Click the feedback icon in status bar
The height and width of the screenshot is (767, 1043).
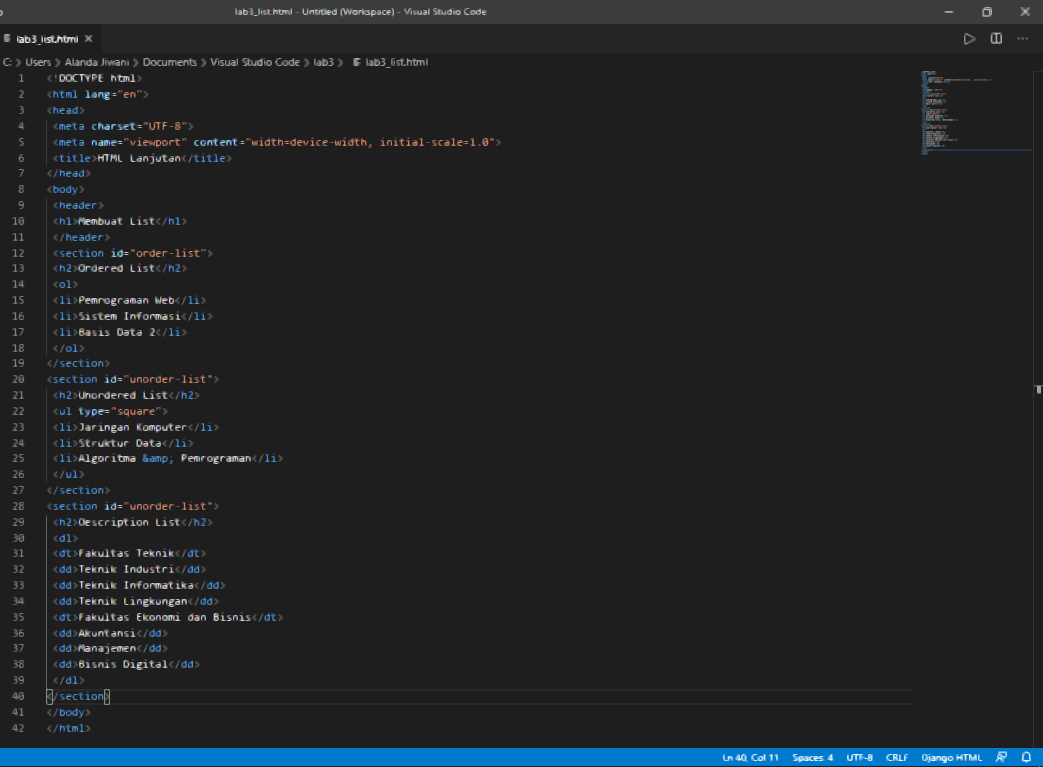pos(1001,757)
